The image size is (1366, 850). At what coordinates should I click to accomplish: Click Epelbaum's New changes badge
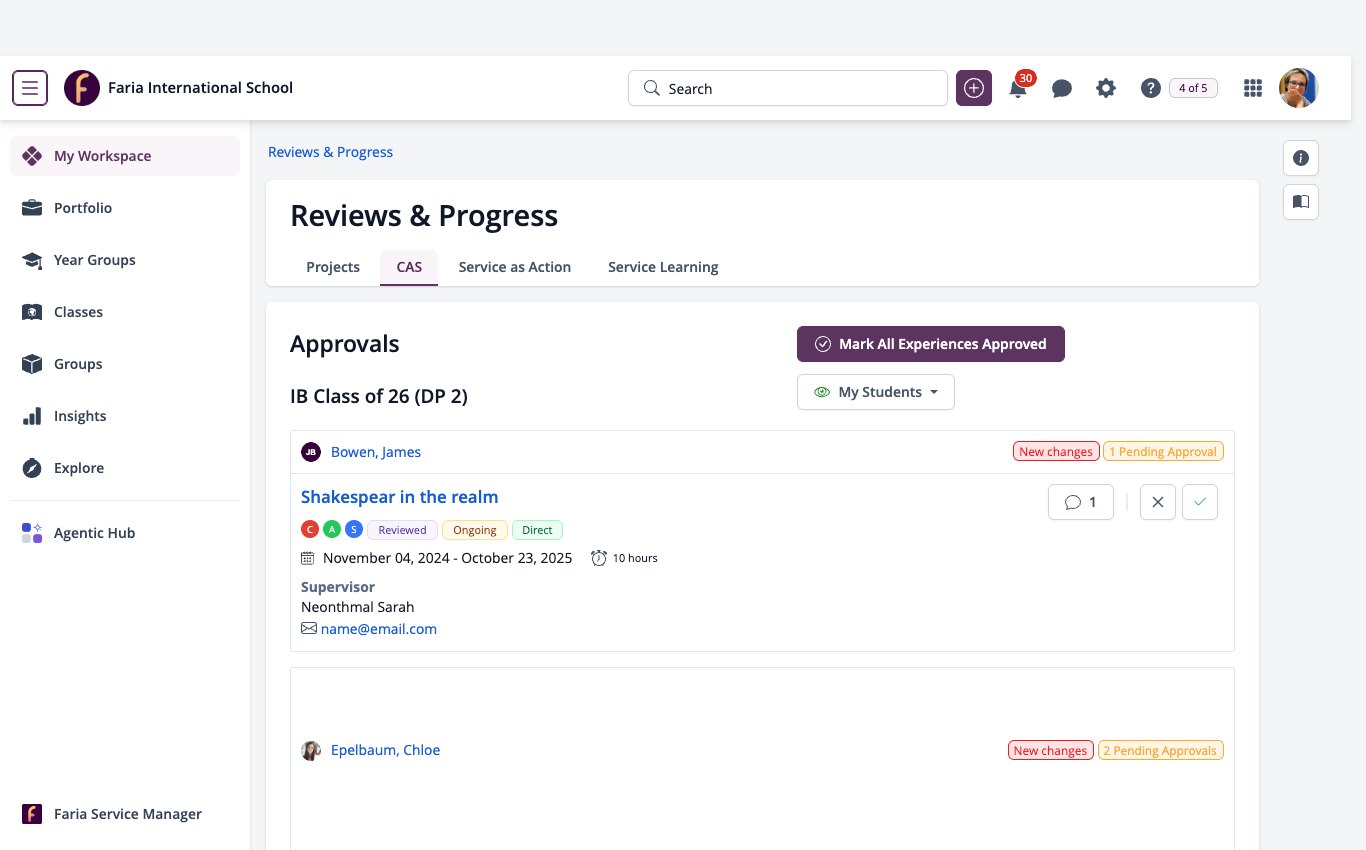coord(1050,750)
